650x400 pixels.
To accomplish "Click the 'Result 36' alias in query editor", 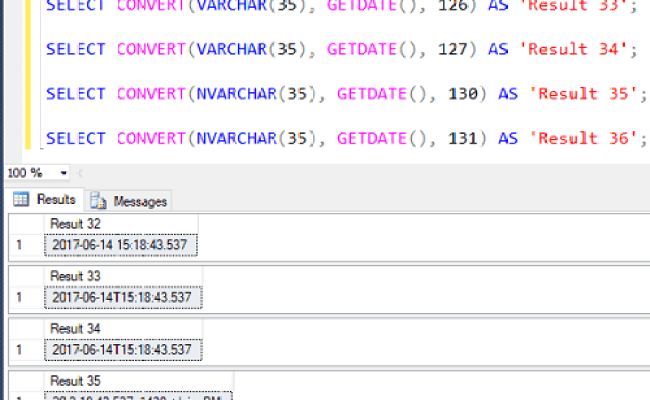I will coord(583,138).
